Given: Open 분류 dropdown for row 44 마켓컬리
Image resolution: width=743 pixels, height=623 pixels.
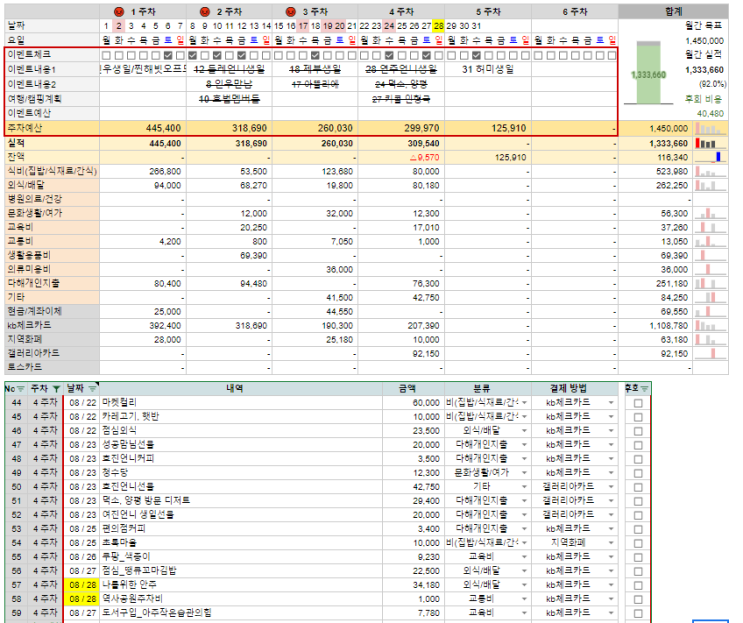Looking at the screenshot, I should pyautogui.click(x=524, y=403).
